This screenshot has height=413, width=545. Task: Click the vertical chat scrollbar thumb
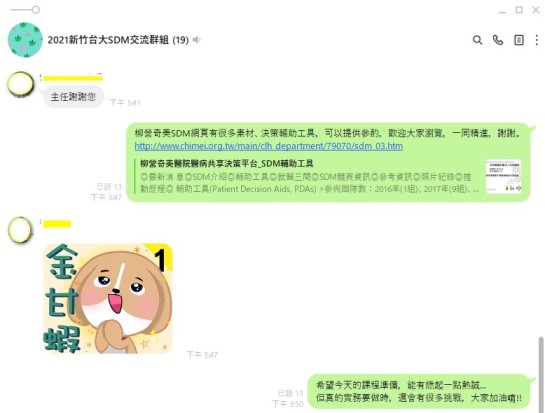[x=541, y=374]
